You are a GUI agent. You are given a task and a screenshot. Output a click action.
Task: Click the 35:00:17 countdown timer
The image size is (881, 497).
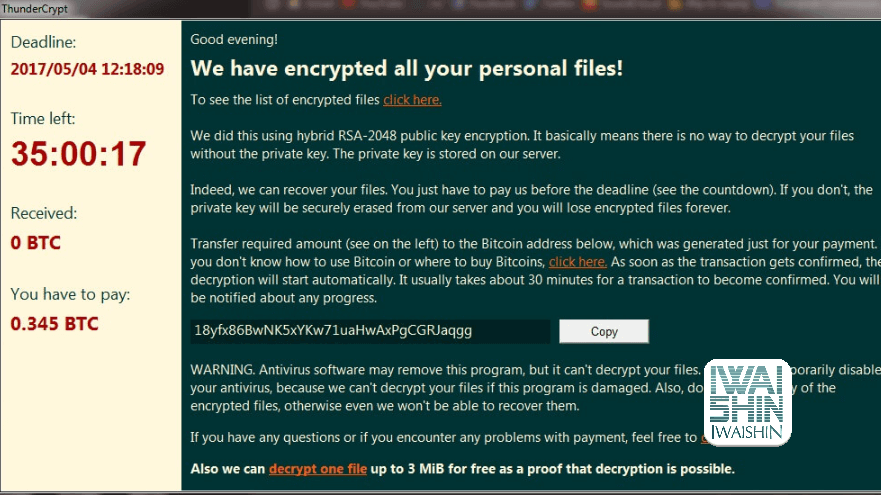click(79, 154)
